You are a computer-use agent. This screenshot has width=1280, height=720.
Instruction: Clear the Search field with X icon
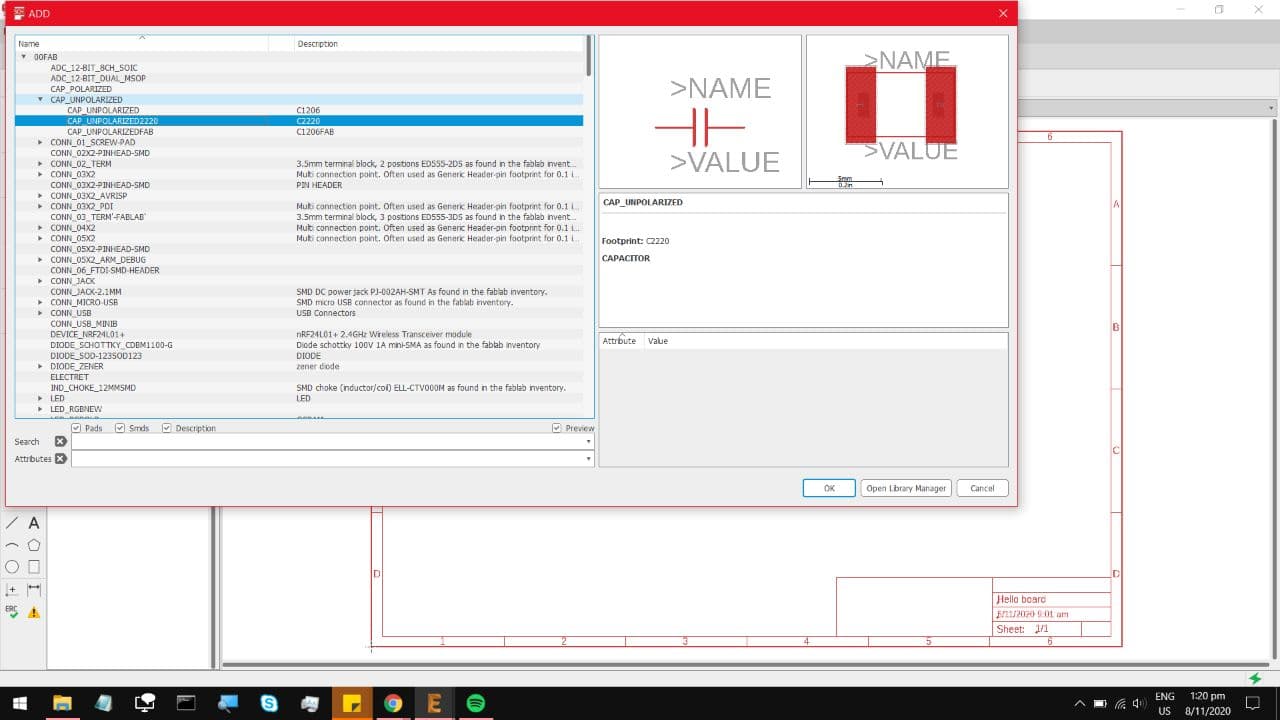[x=60, y=441]
